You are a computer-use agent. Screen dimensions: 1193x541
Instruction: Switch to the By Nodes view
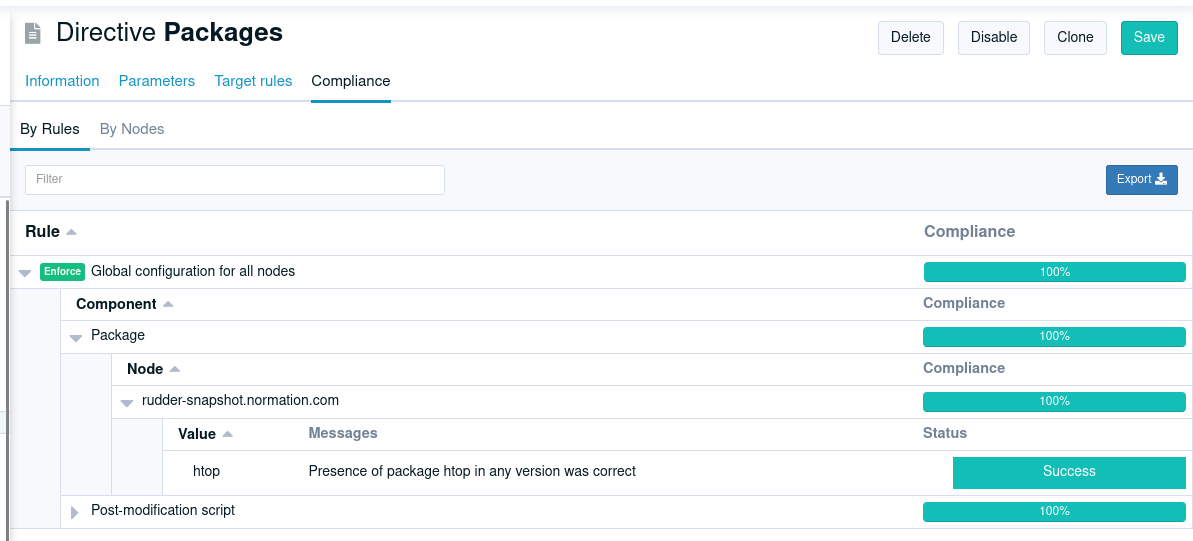pyautogui.click(x=132, y=129)
